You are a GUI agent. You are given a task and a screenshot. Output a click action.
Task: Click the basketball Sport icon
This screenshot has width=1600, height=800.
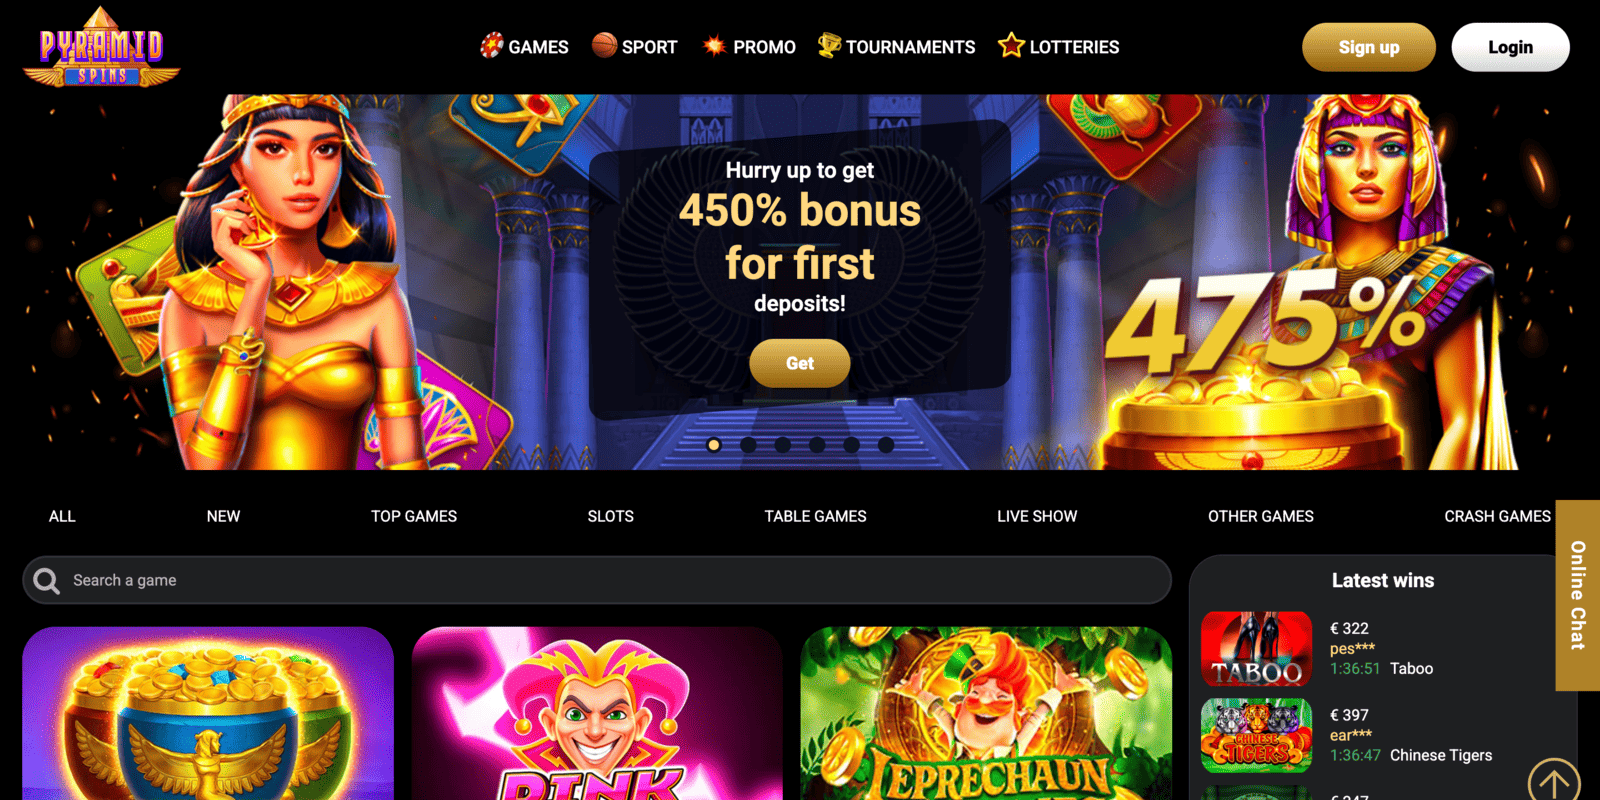click(604, 45)
